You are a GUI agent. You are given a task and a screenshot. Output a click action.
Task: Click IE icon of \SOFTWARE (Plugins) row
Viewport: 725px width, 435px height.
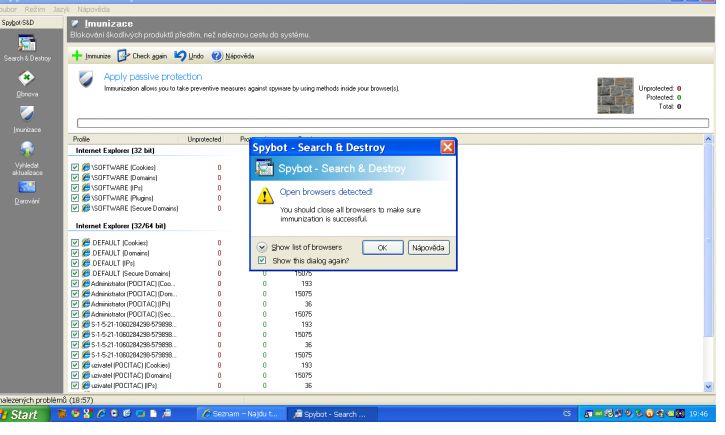coord(86,198)
